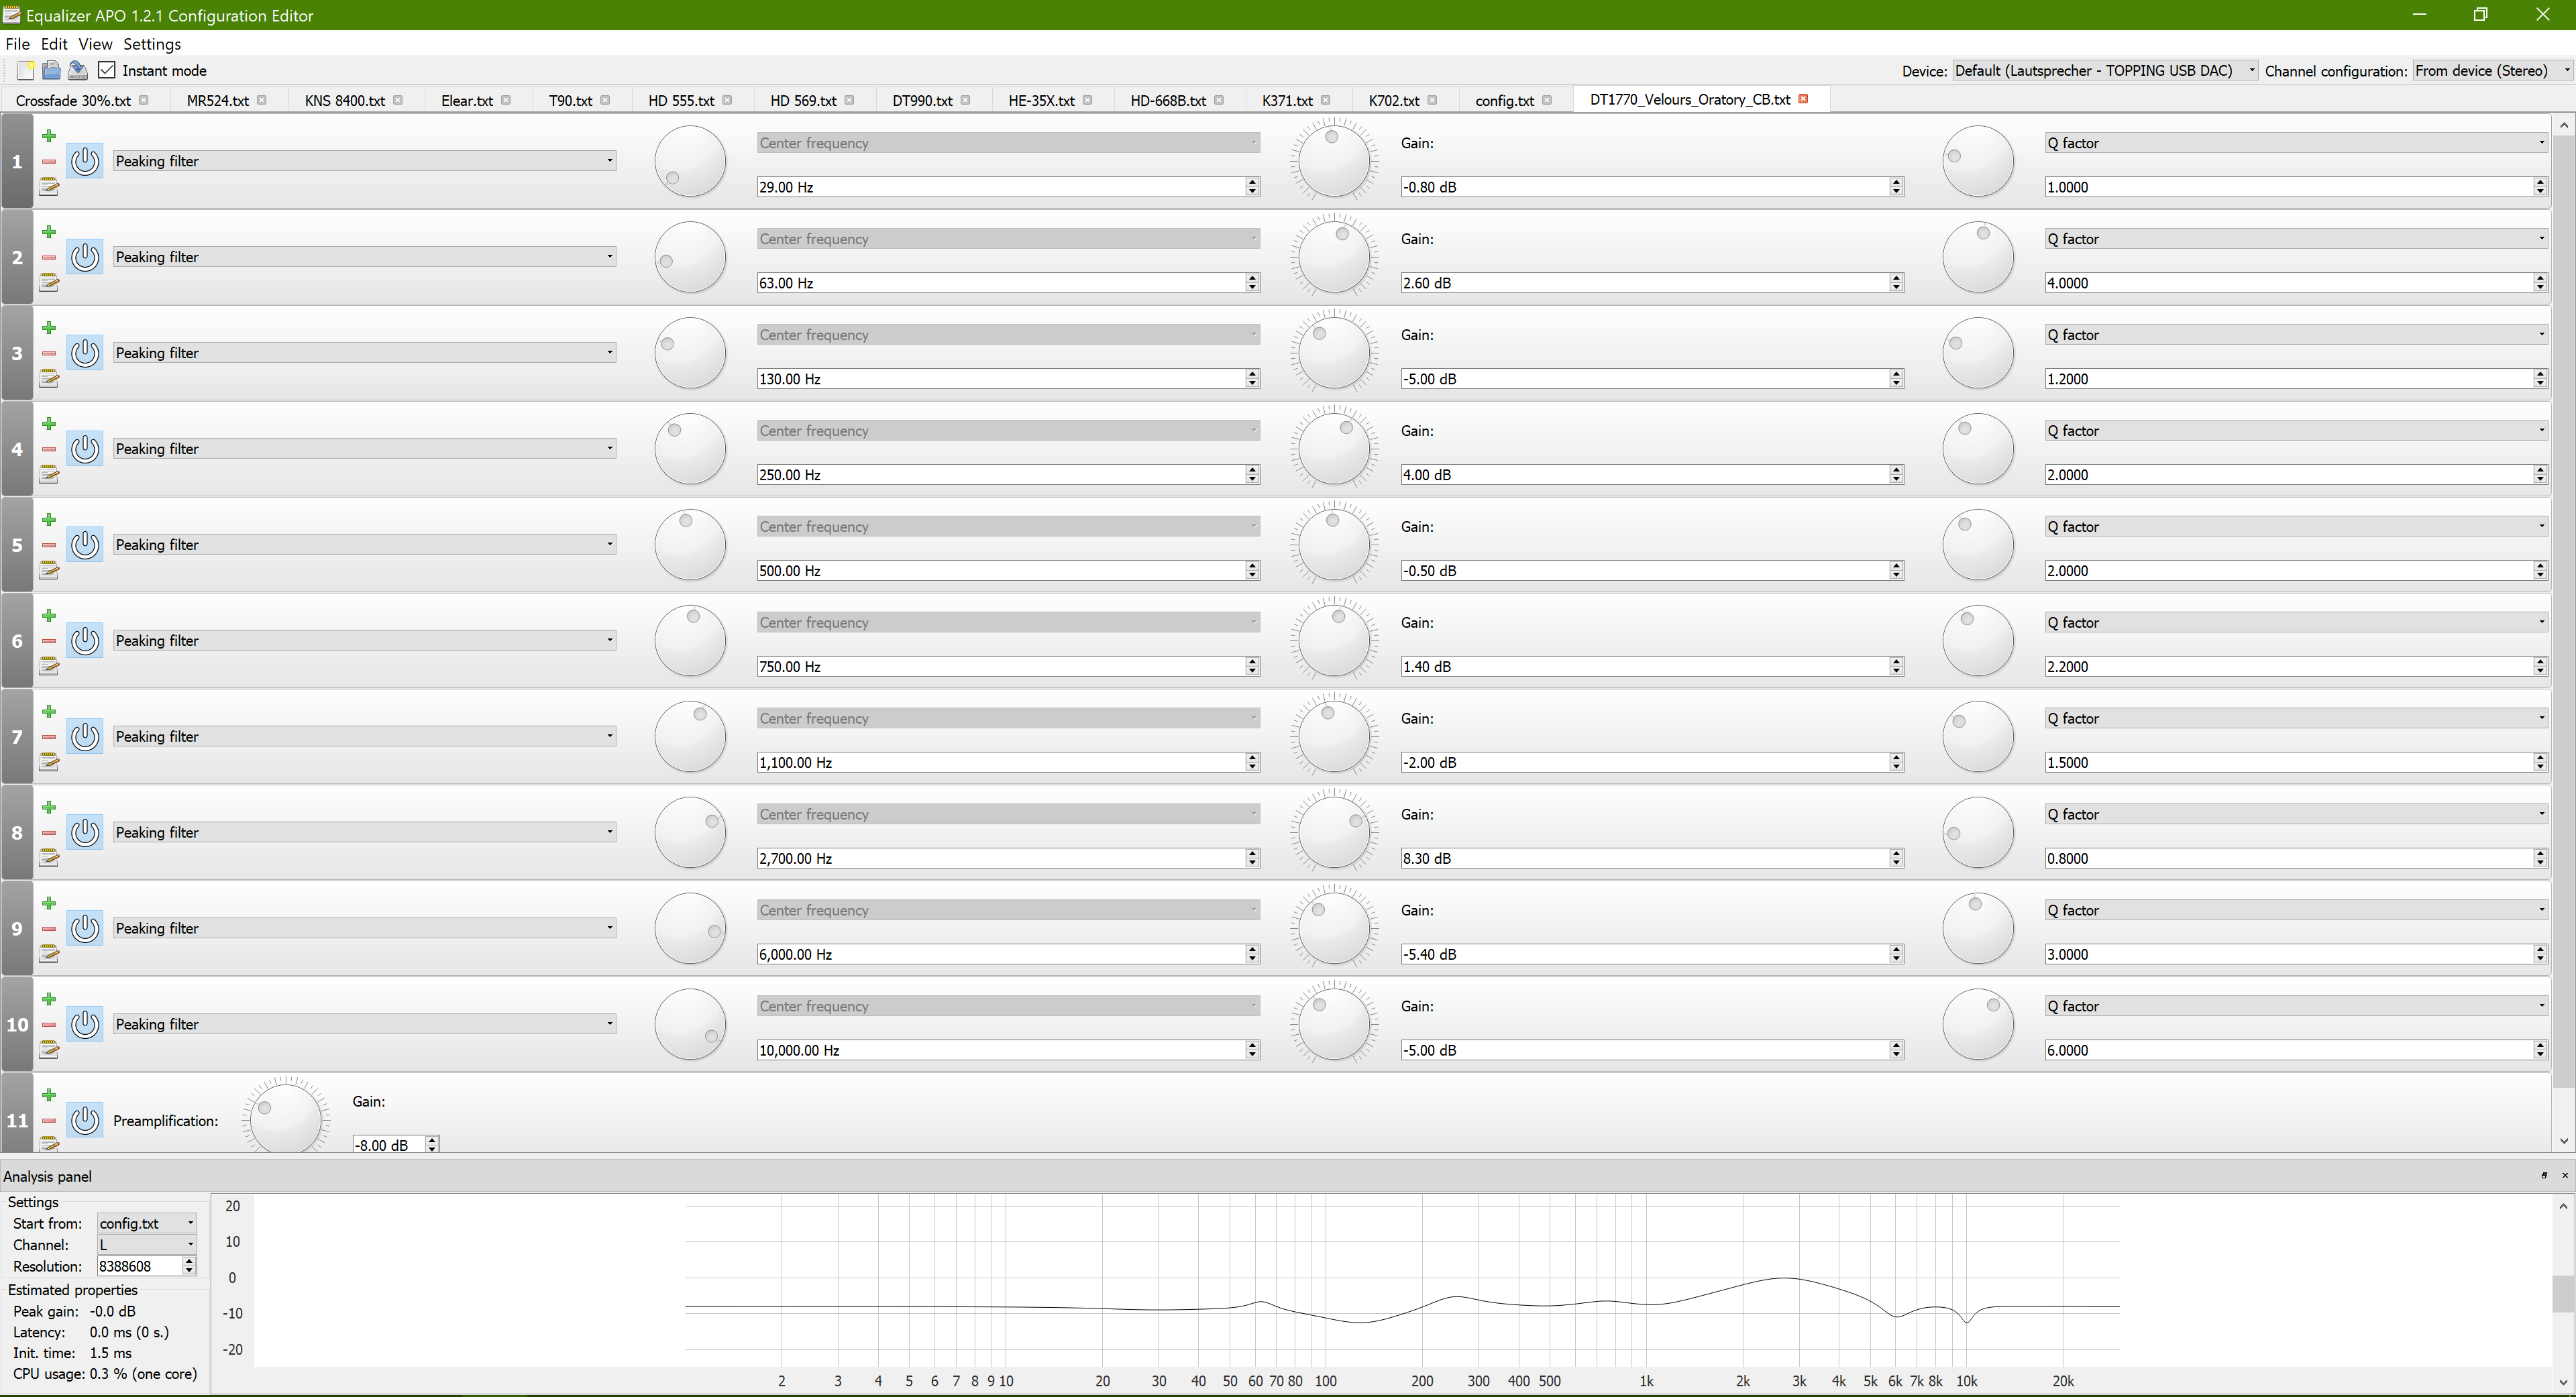This screenshot has width=2576, height=1397.
Task: Toggle the Instant mode checkbox
Action: click(107, 70)
